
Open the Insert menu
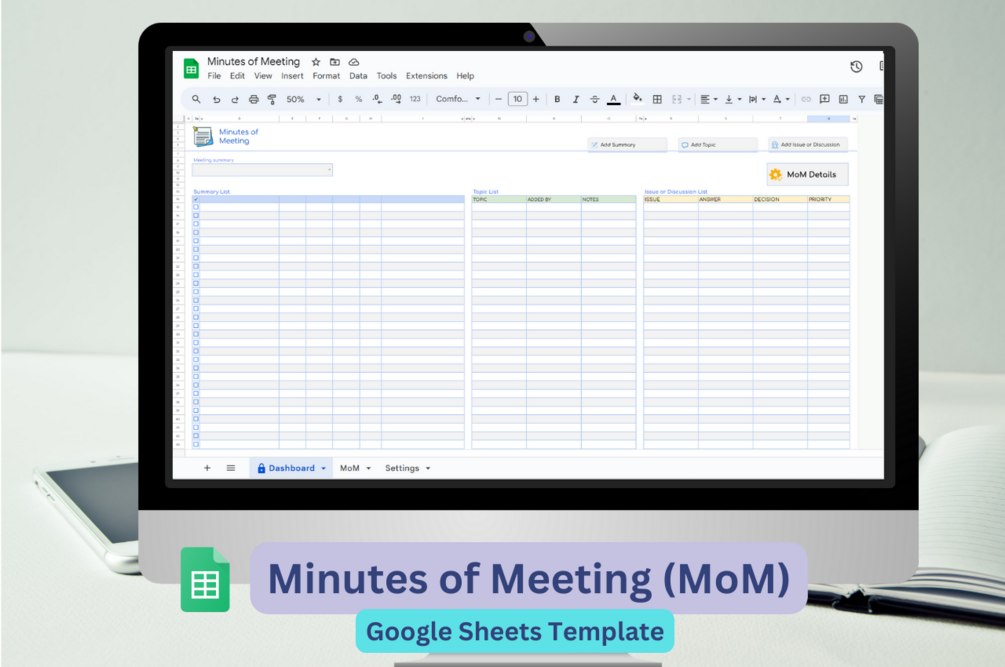click(292, 76)
